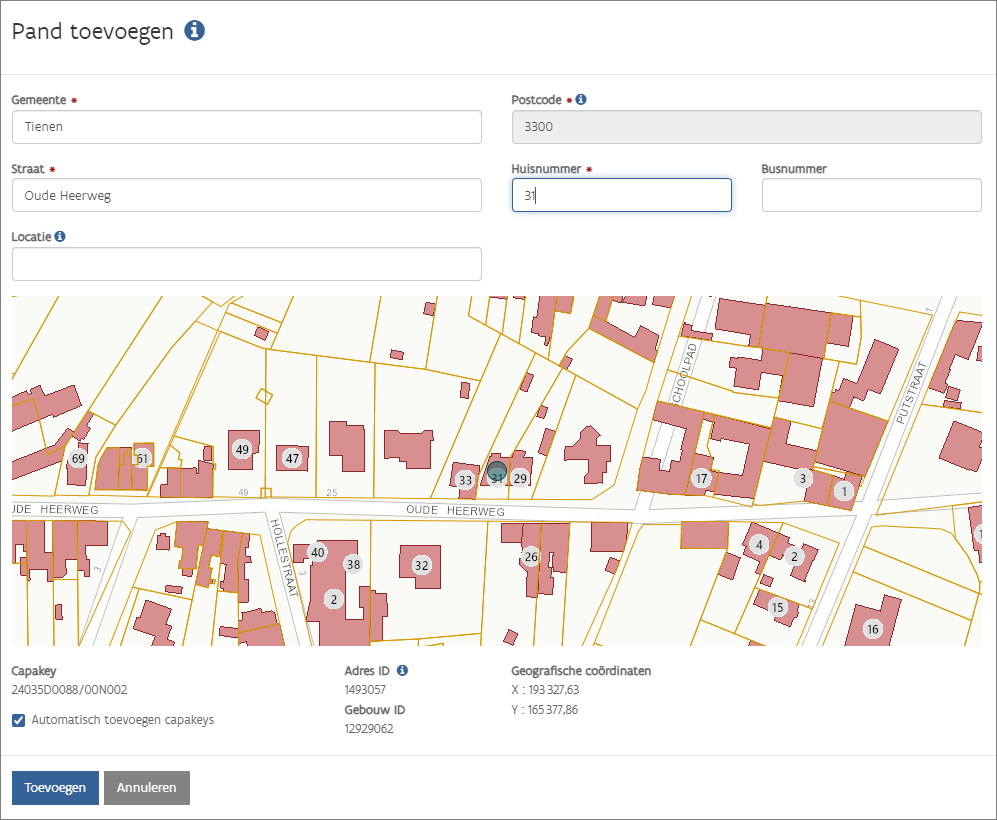Click the info icon beside Locatie label
Image resolution: width=997 pixels, height=820 pixels.
click(x=60, y=237)
